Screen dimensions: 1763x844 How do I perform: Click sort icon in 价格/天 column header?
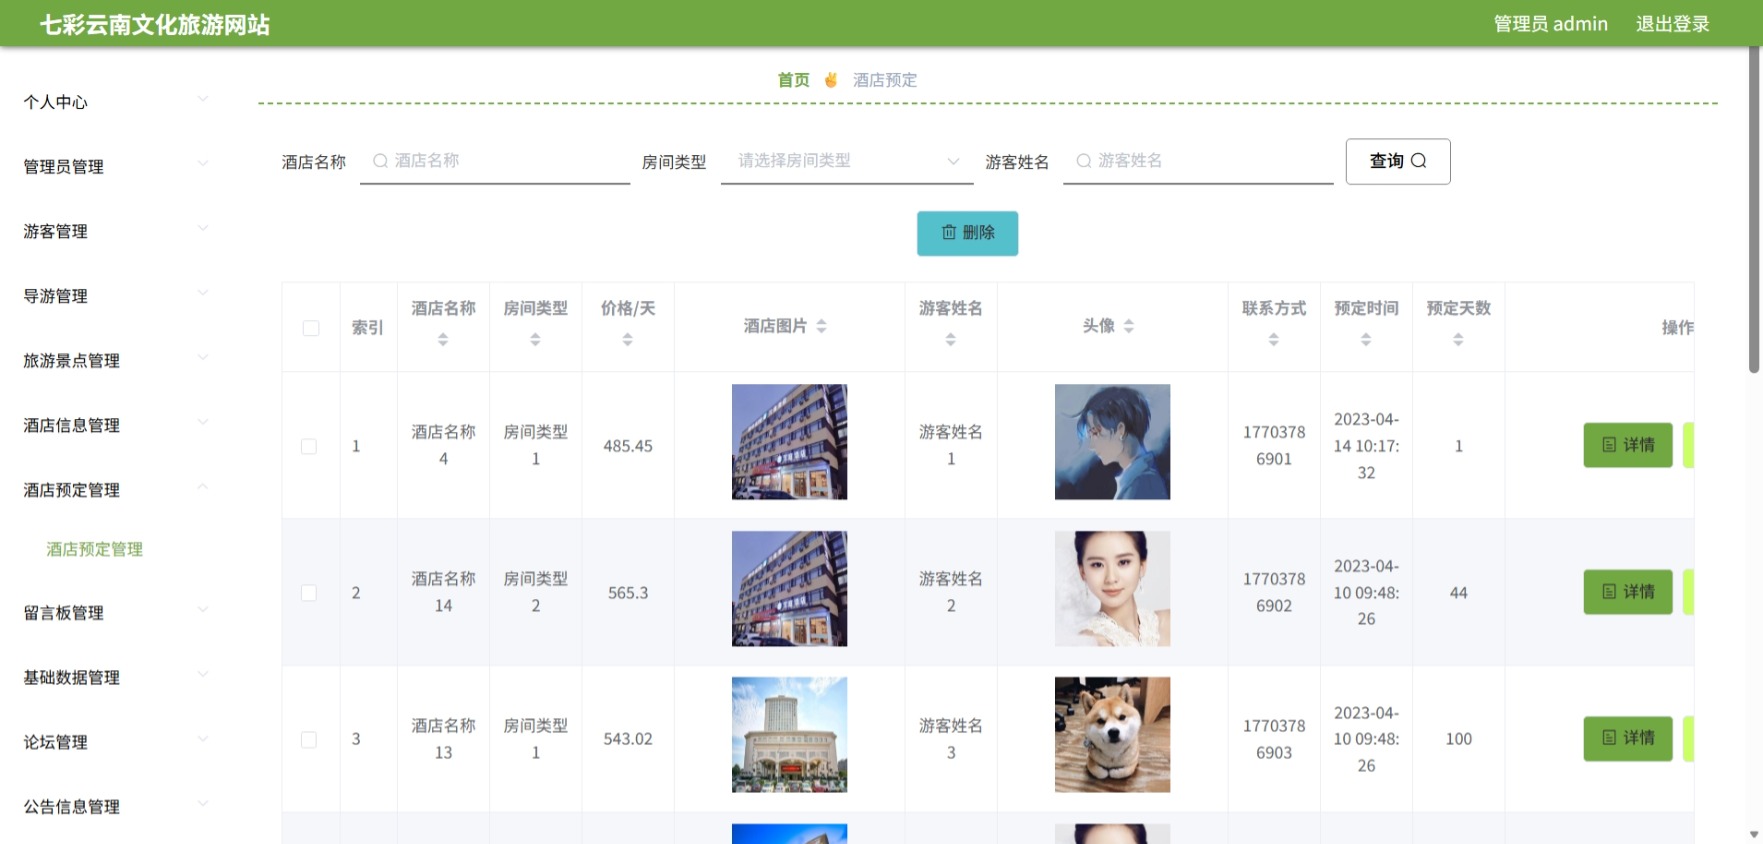(627, 340)
